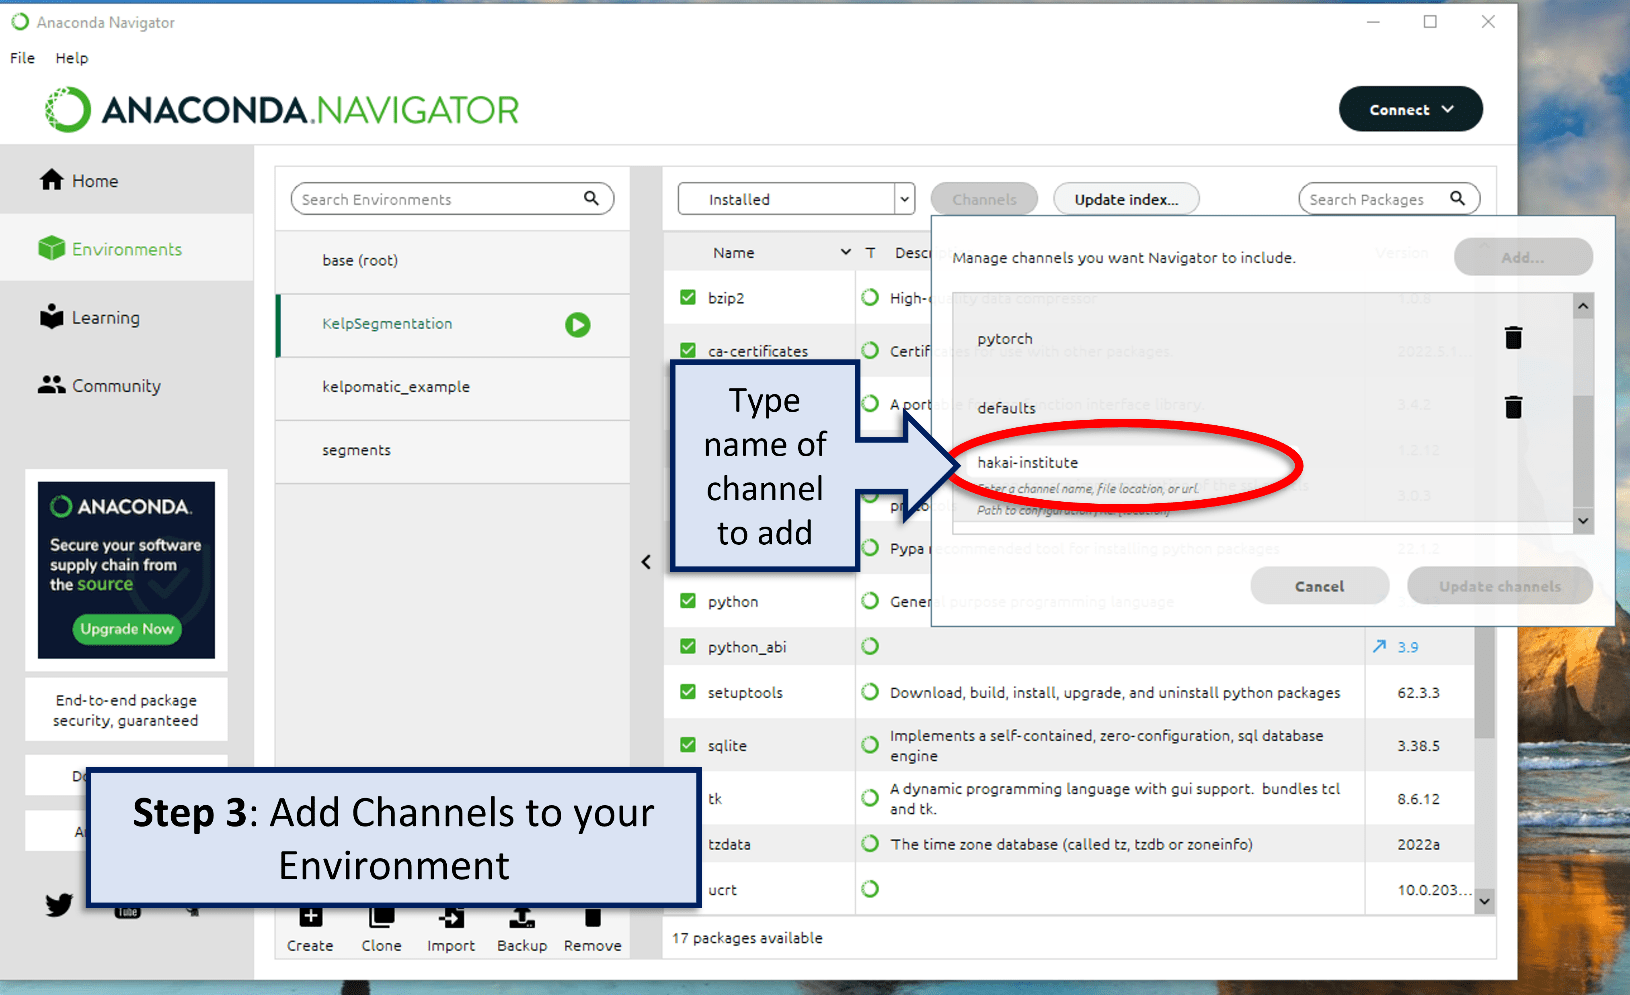Click the Name column sort arrow
Screen dimensions: 1630x995
click(x=846, y=253)
